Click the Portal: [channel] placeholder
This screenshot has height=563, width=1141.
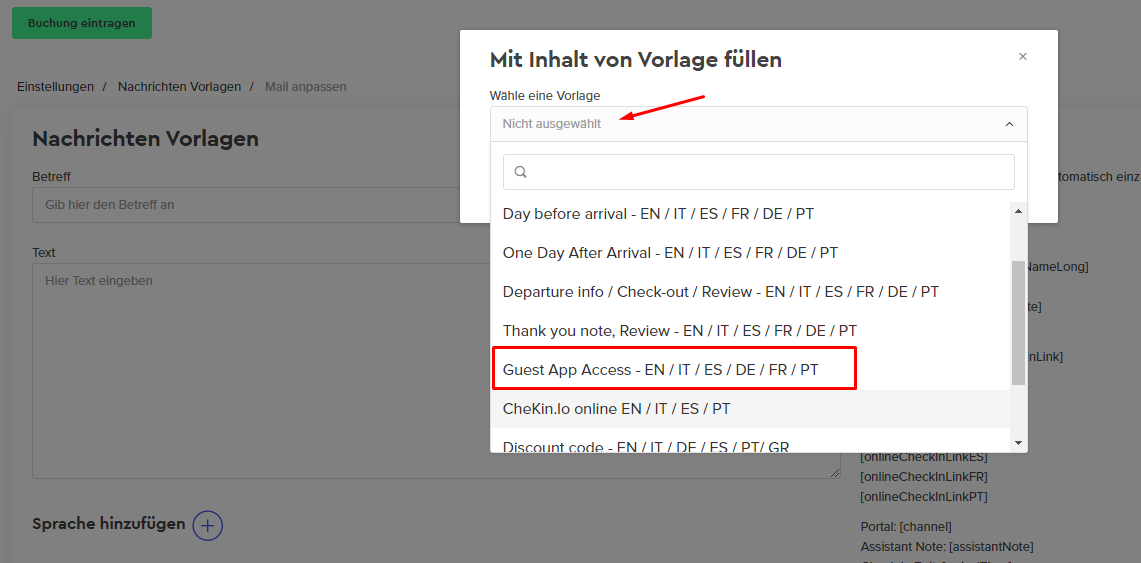point(906,527)
